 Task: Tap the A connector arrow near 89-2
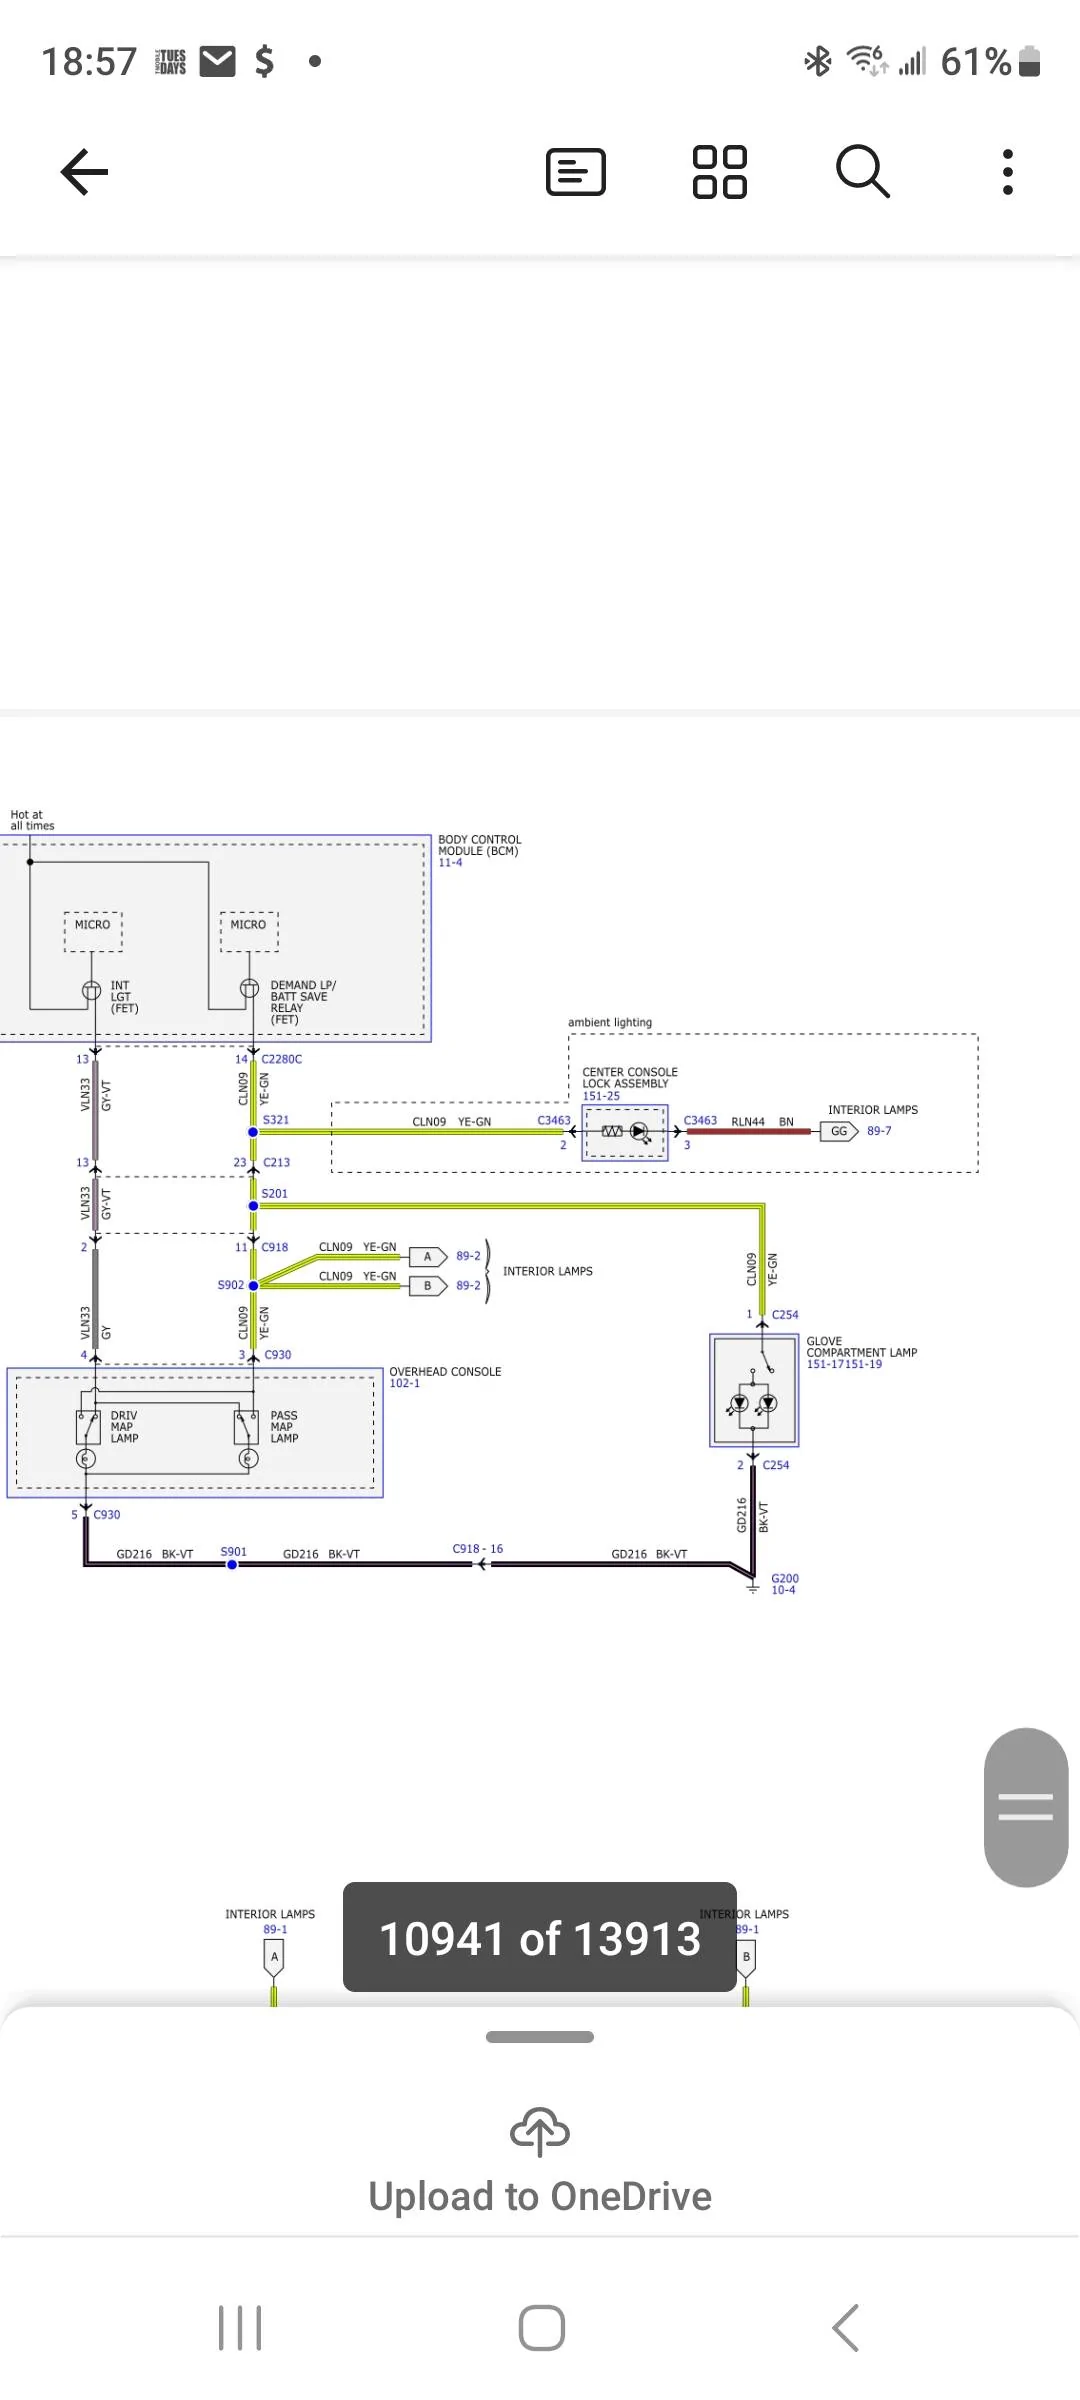click(428, 1256)
